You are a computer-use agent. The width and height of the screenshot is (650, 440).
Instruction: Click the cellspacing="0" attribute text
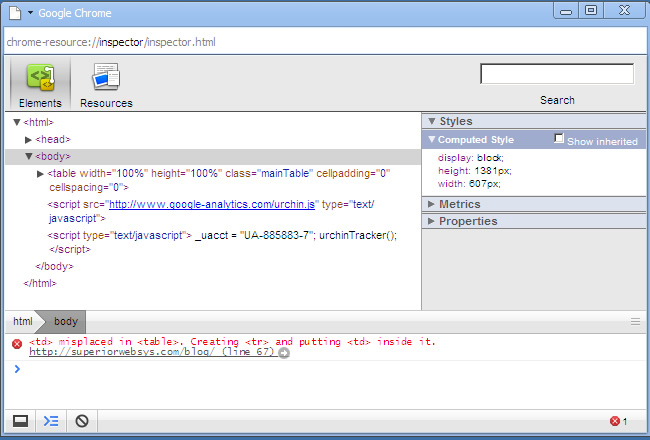pos(89,187)
